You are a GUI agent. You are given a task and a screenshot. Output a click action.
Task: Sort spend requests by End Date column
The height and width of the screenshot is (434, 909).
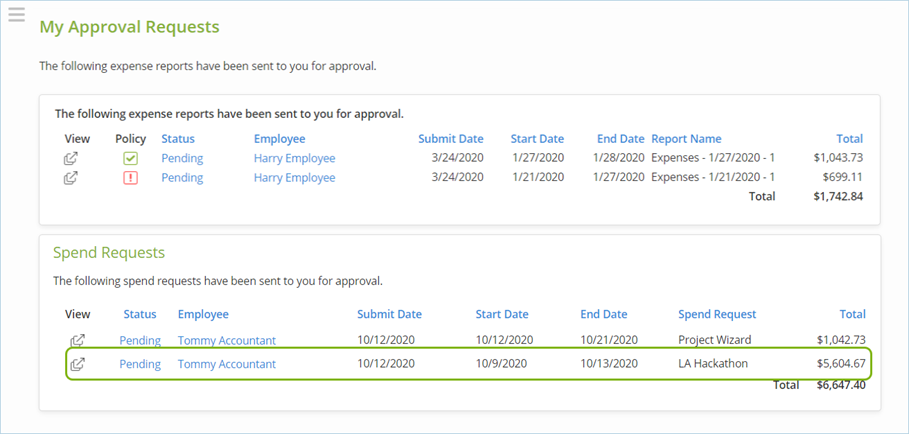[x=604, y=314]
